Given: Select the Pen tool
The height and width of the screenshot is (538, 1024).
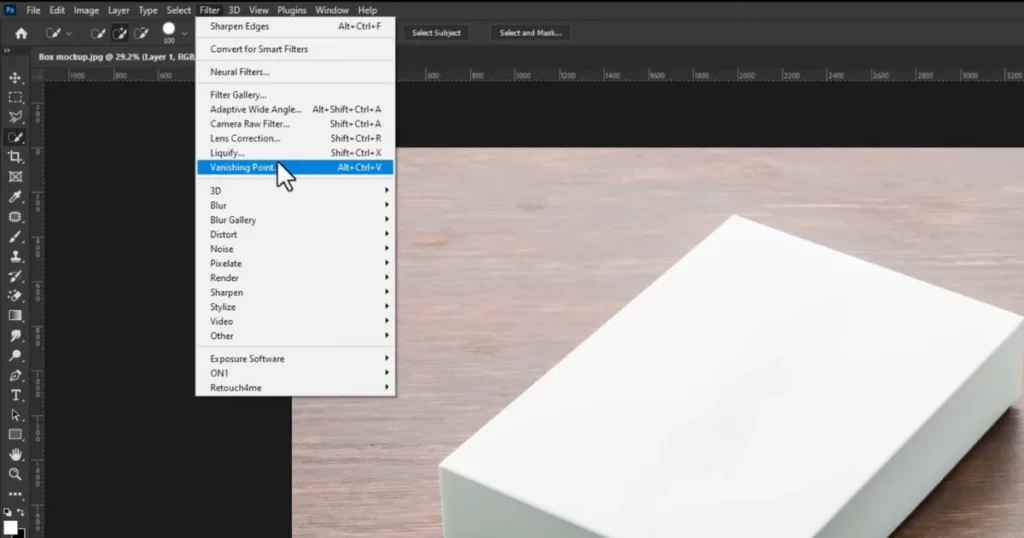Looking at the screenshot, I should click(x=15, y=375).
